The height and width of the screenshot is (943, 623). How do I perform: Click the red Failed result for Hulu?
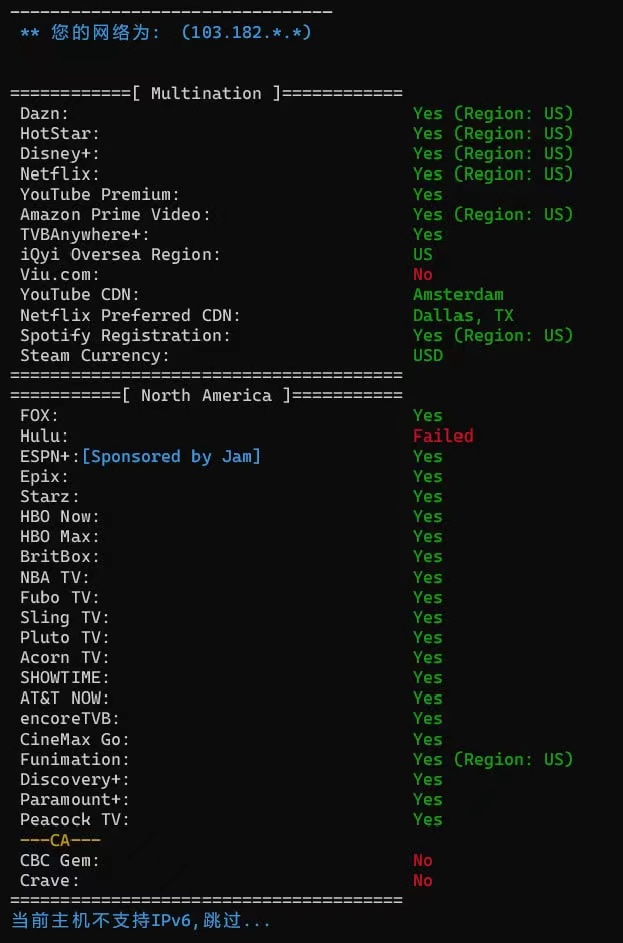click(443, 436)
